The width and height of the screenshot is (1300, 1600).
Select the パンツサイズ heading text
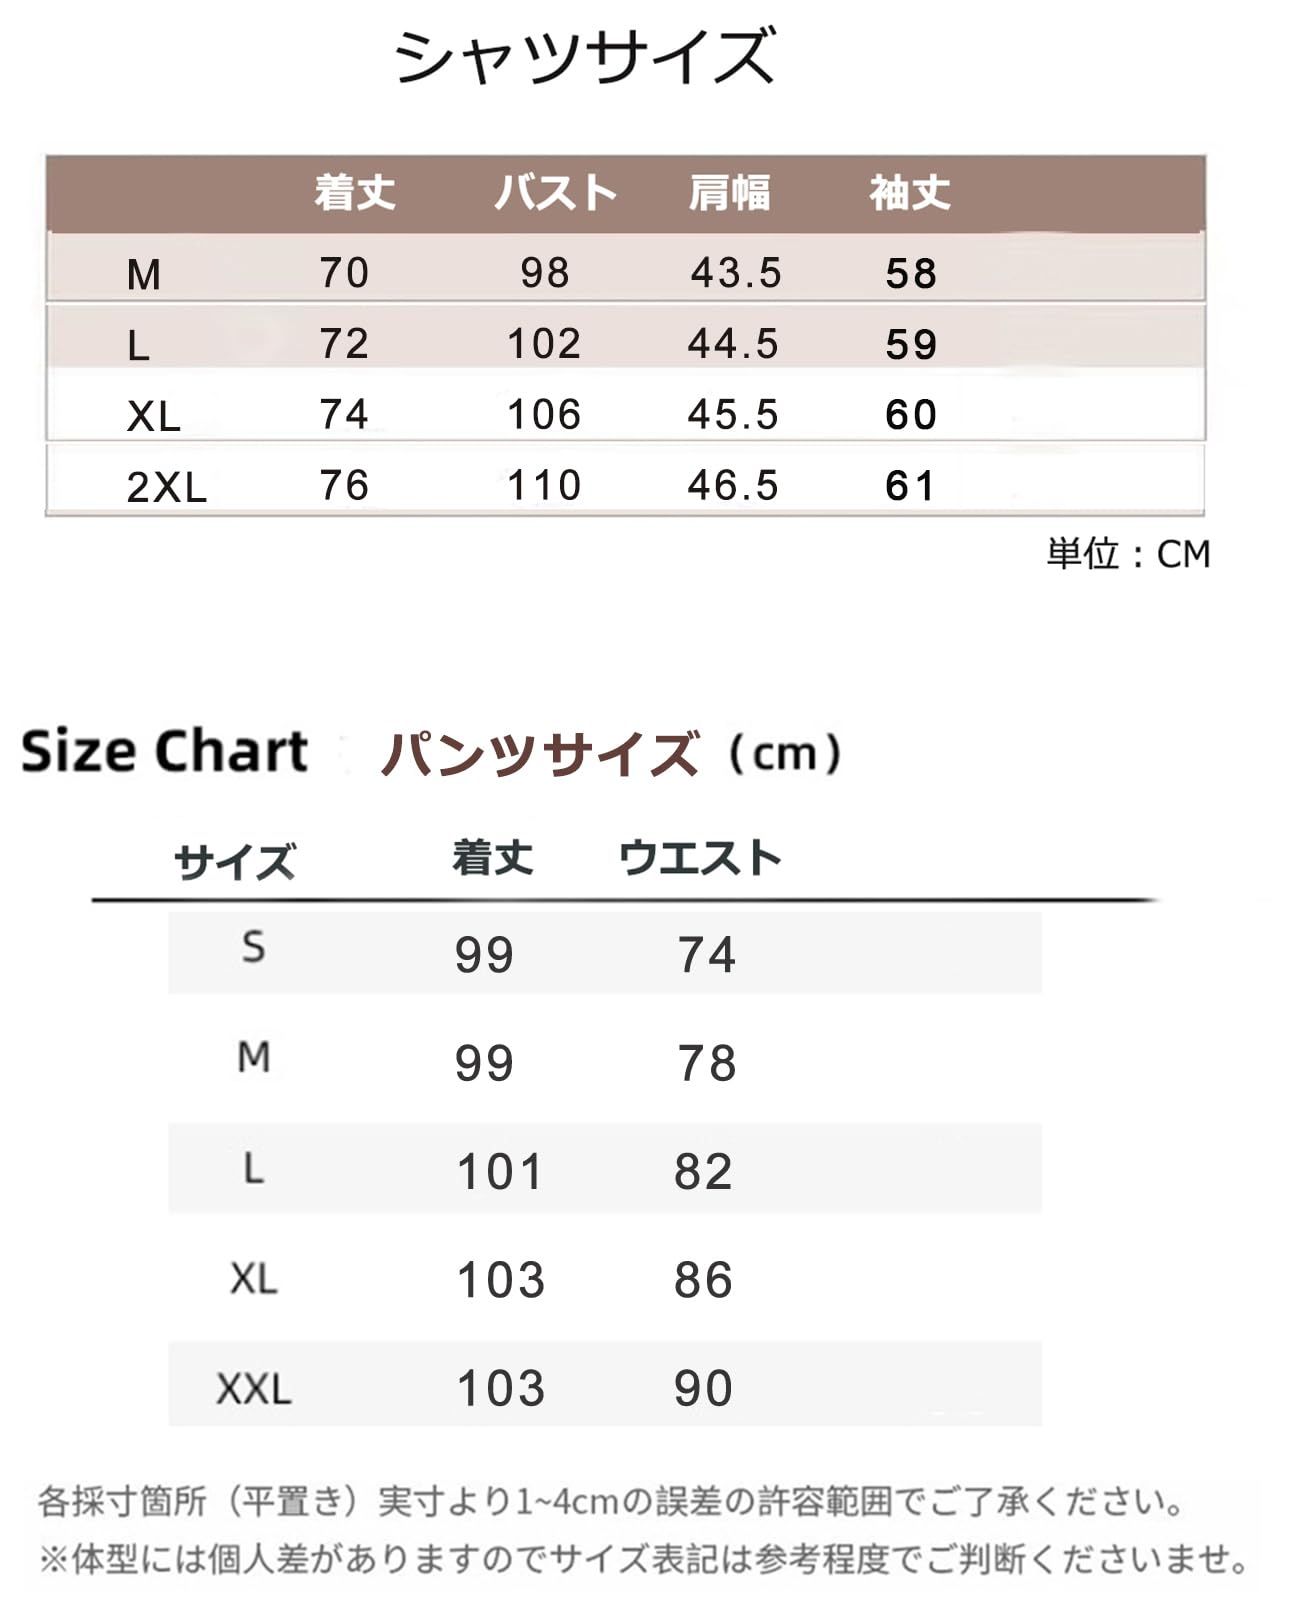pos(539,754)
